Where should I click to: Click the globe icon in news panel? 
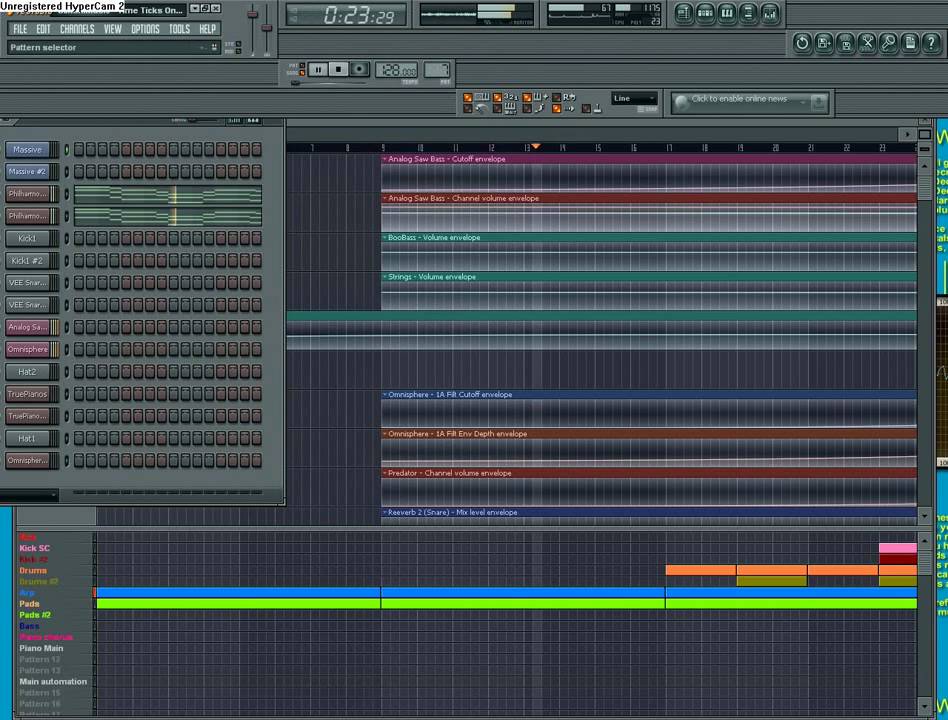point(681,102)
